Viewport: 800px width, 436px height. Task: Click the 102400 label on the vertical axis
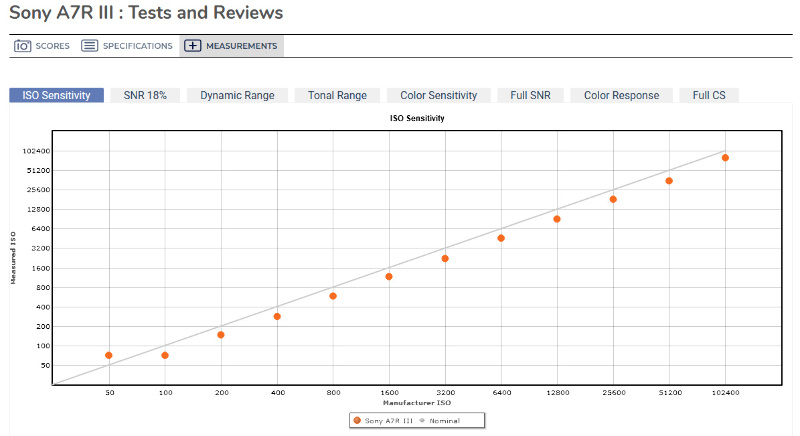click(36, 151)
